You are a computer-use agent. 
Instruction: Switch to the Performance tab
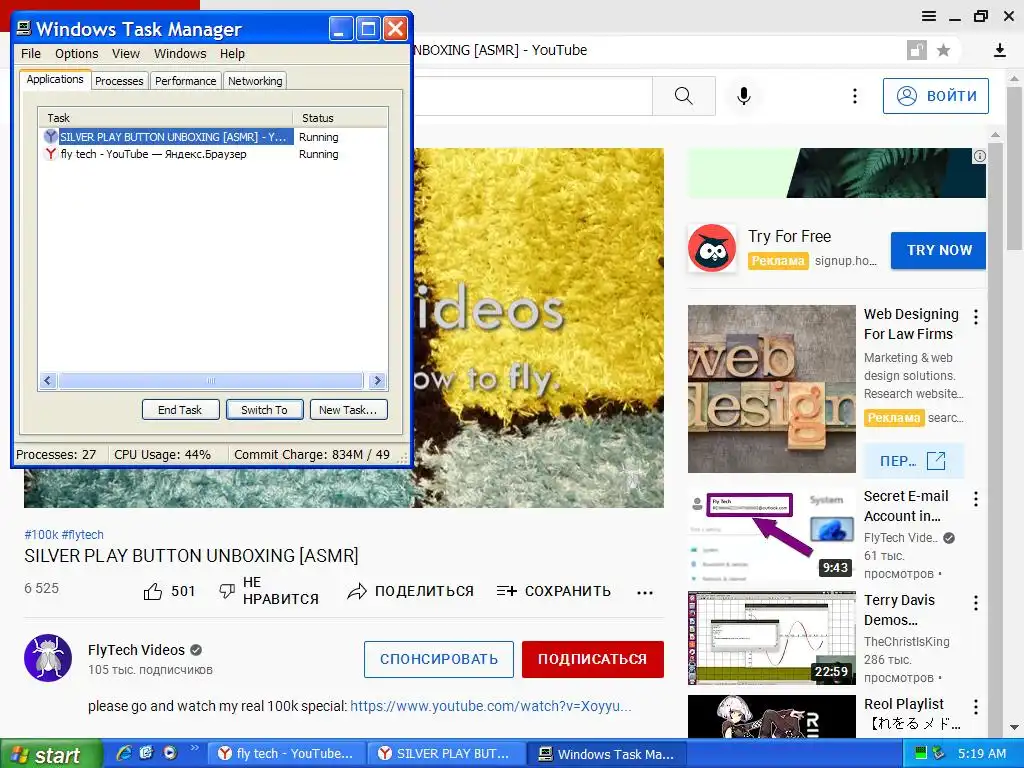coord(185,81)
